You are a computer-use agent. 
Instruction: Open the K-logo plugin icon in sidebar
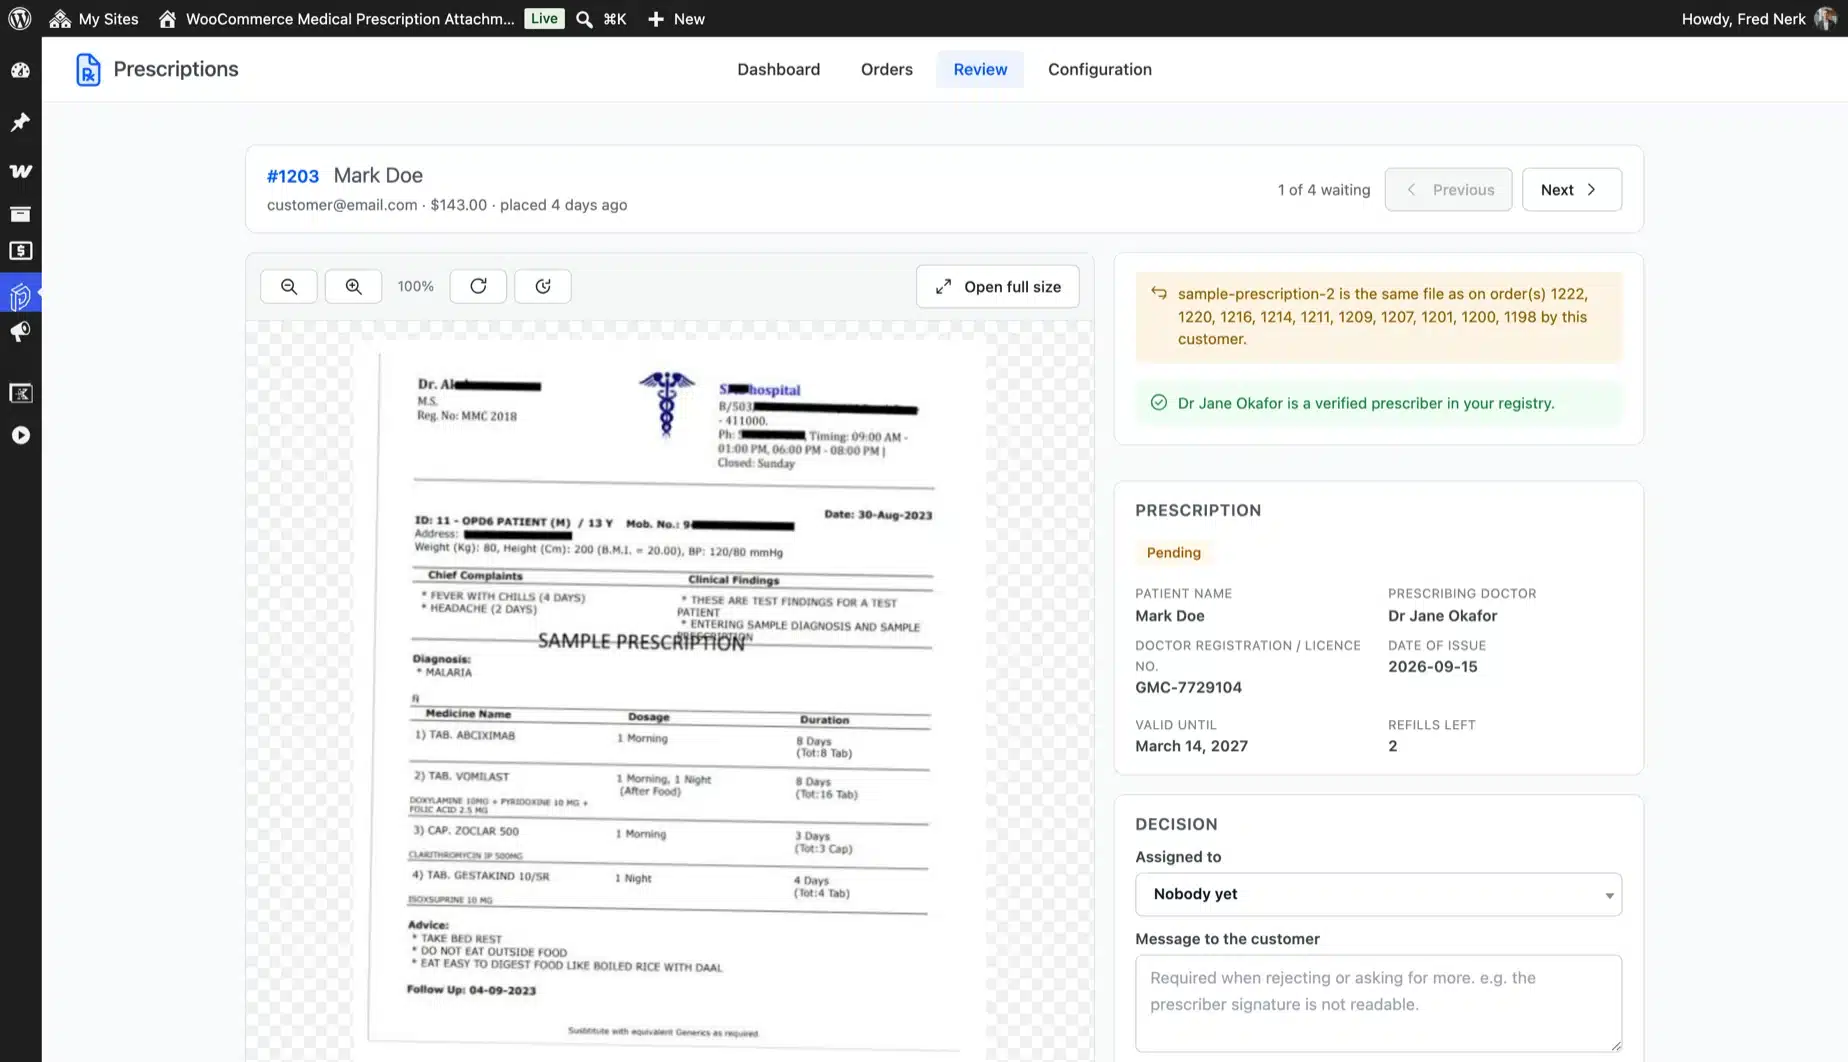[x=20, y=393]
